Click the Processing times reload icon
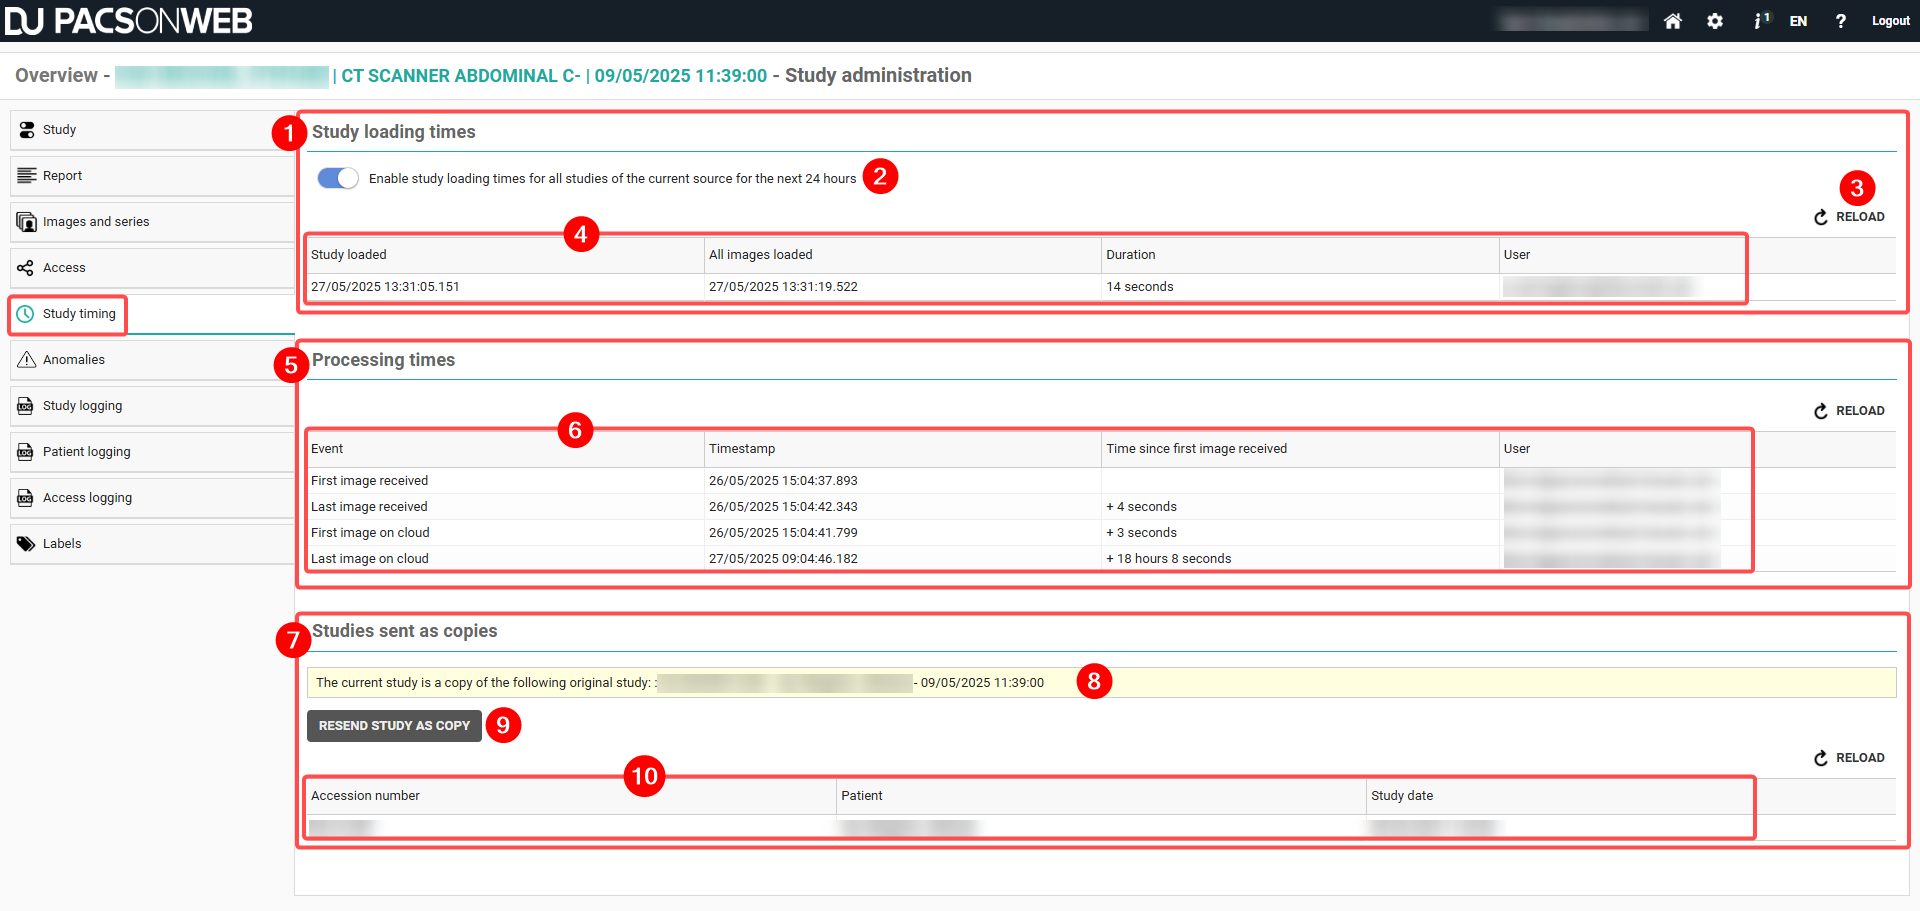Viewport: 1920px width, 911px height. coord(1821,411)
